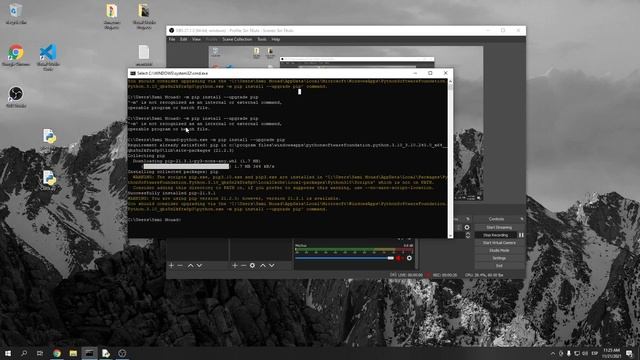This screenshot has height=360, width=640.
Task: Open source properties gear in OBS Sources panel
Action: coord(252,265)
